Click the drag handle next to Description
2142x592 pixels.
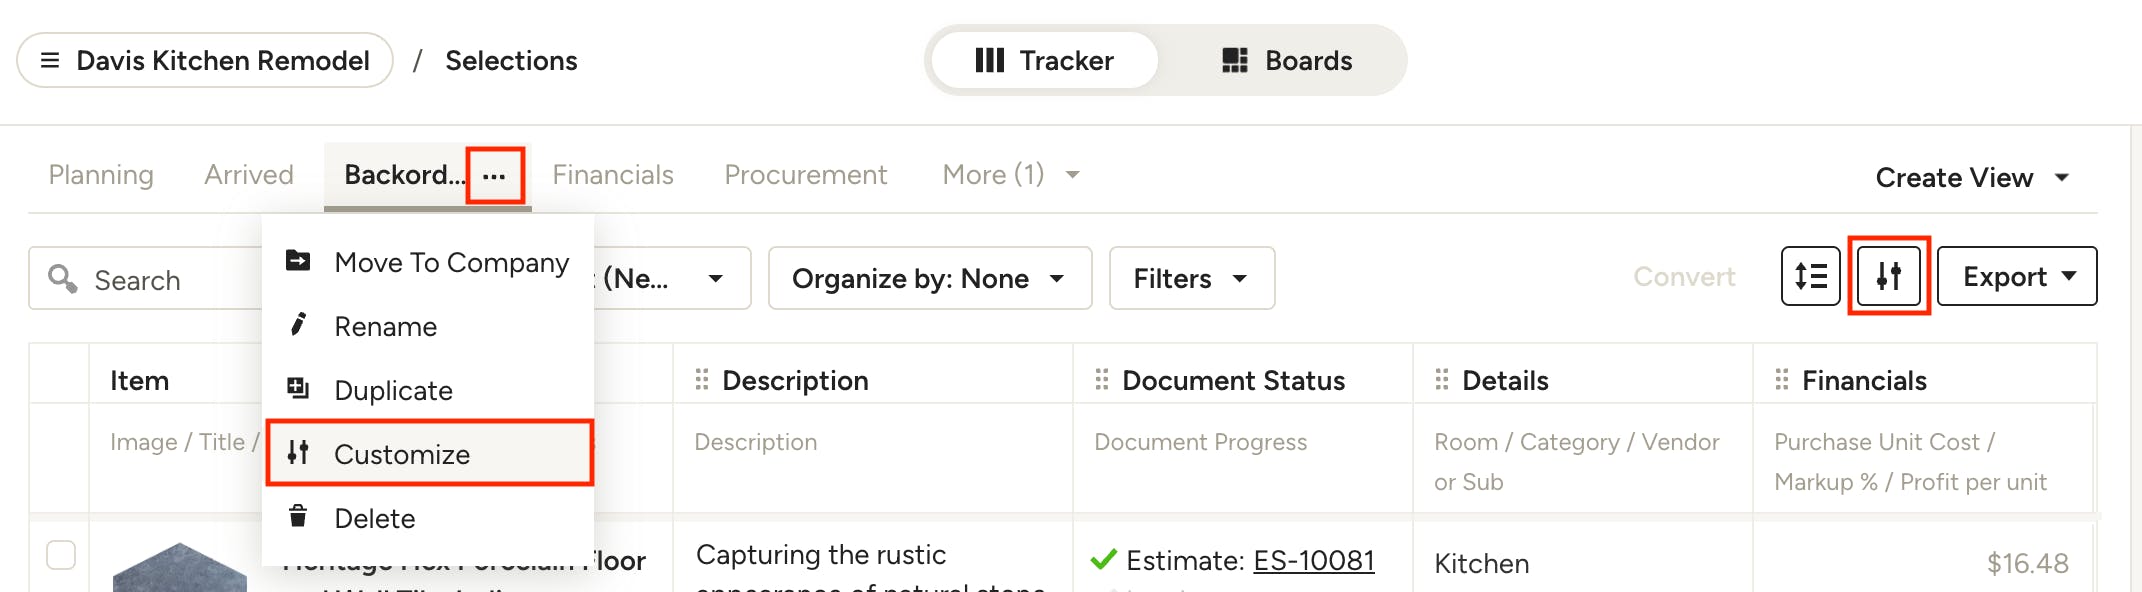coord(702,380)
